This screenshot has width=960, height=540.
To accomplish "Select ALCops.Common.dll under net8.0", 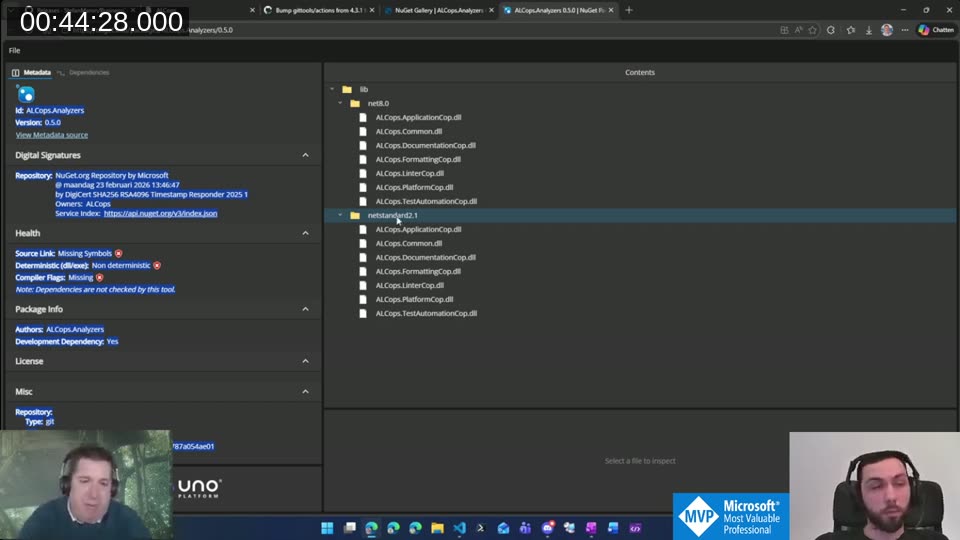I will pos(408,132).
